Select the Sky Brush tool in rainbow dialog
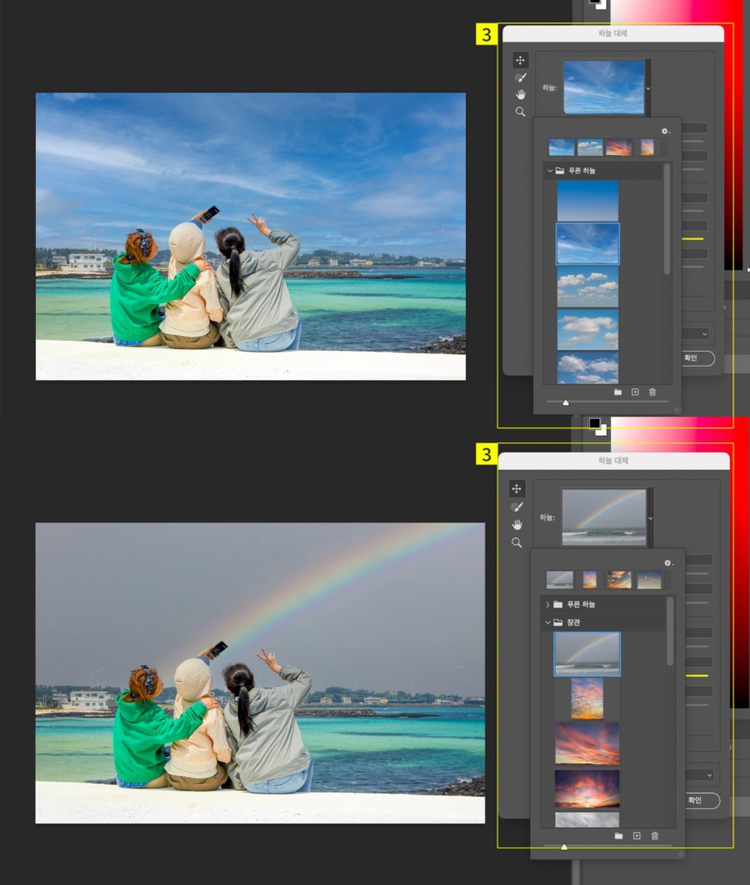 click(516, 506)
